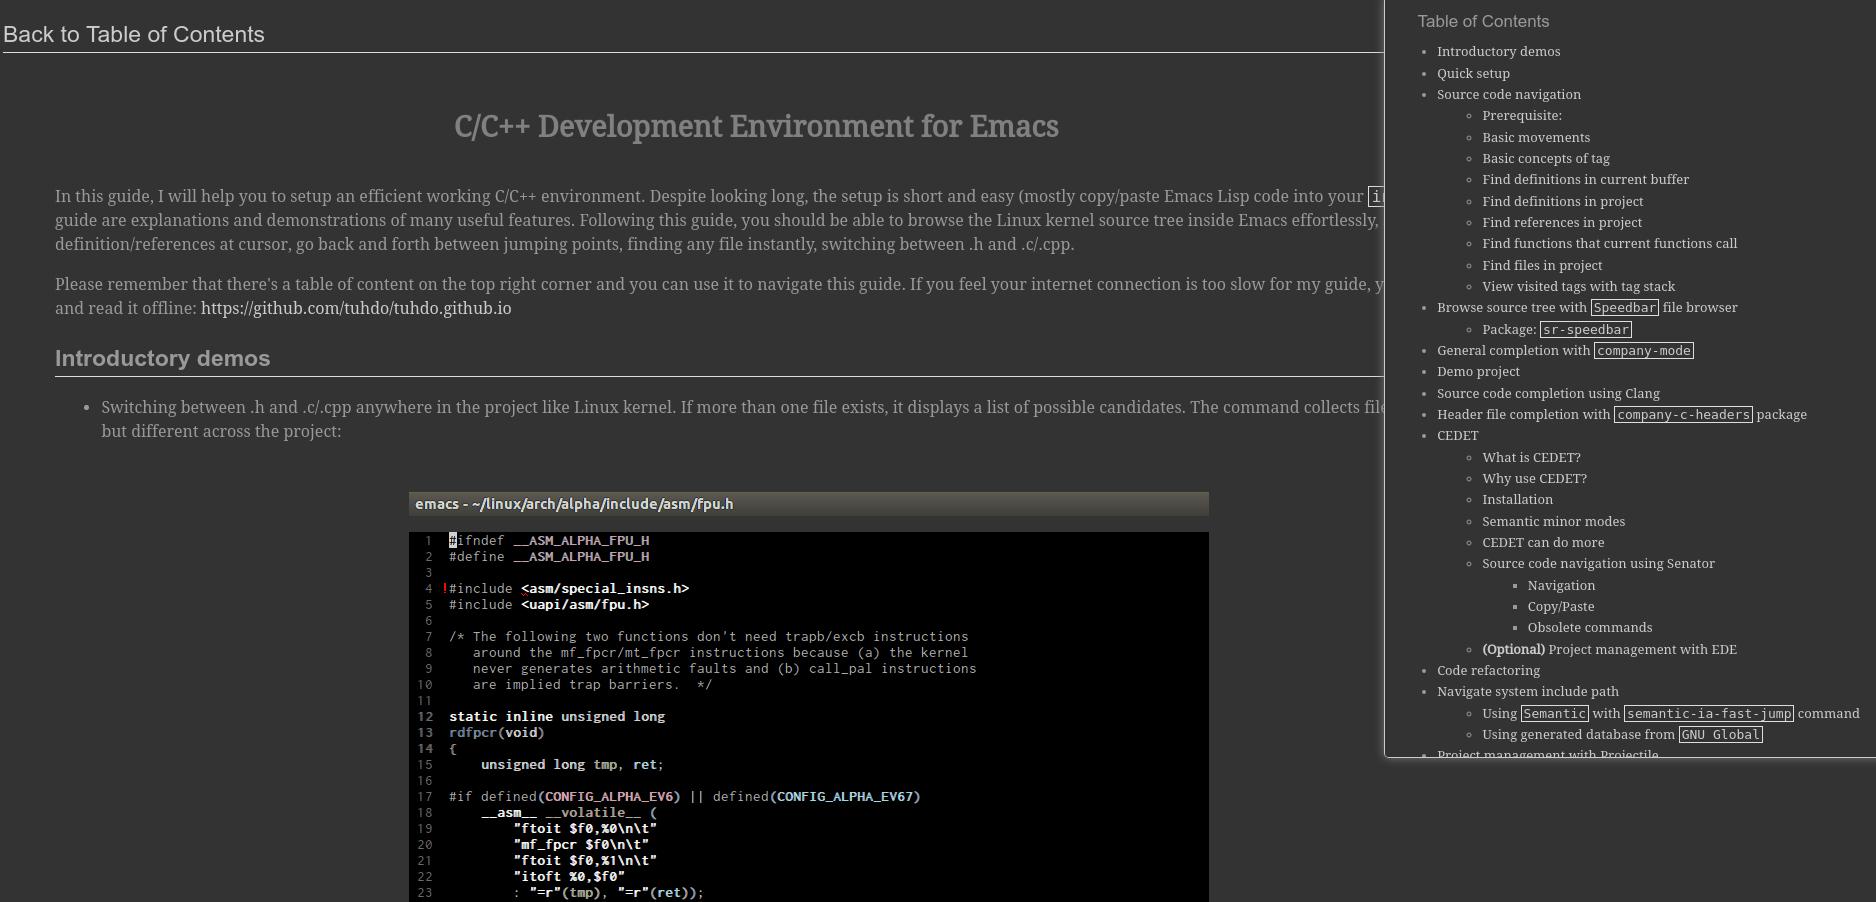This screenshot has width=1876, height=902.
Task: Open Navigate system include path entry
Action: 1527,692
